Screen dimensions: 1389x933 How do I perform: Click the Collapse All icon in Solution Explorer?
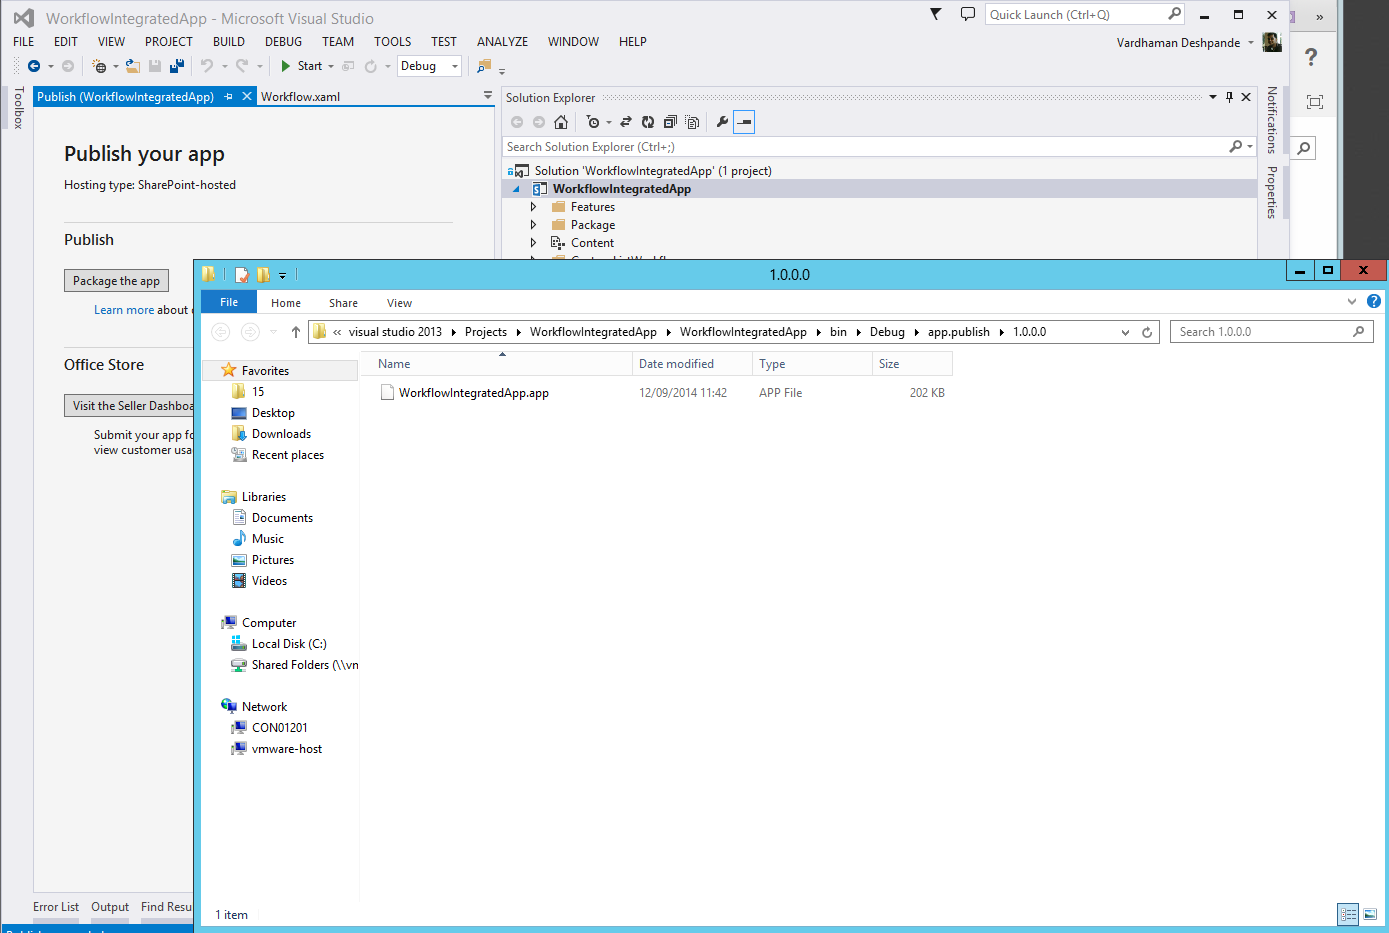coord(670,122)
